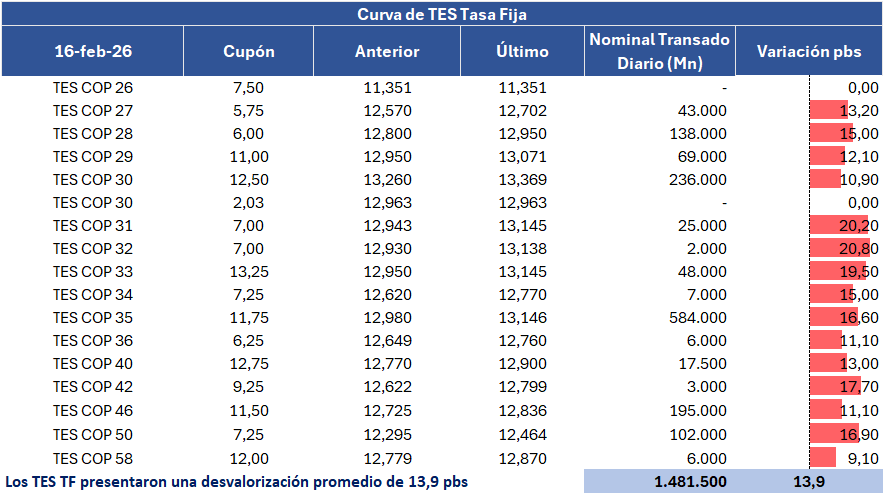Click the red data bar showing 20,80
Screen dimensions: 883x494
pos(836,249)
